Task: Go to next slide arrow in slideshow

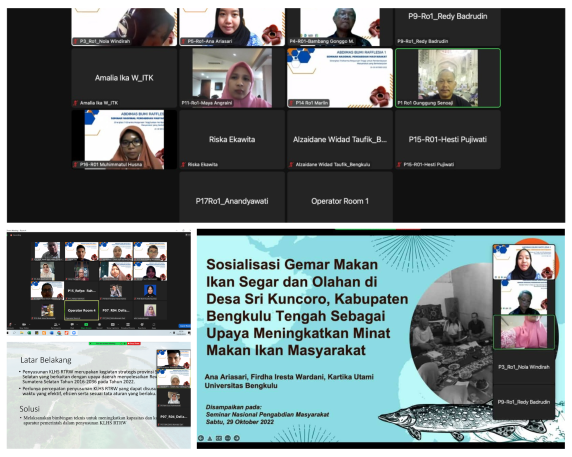Action: pos(237,438)
